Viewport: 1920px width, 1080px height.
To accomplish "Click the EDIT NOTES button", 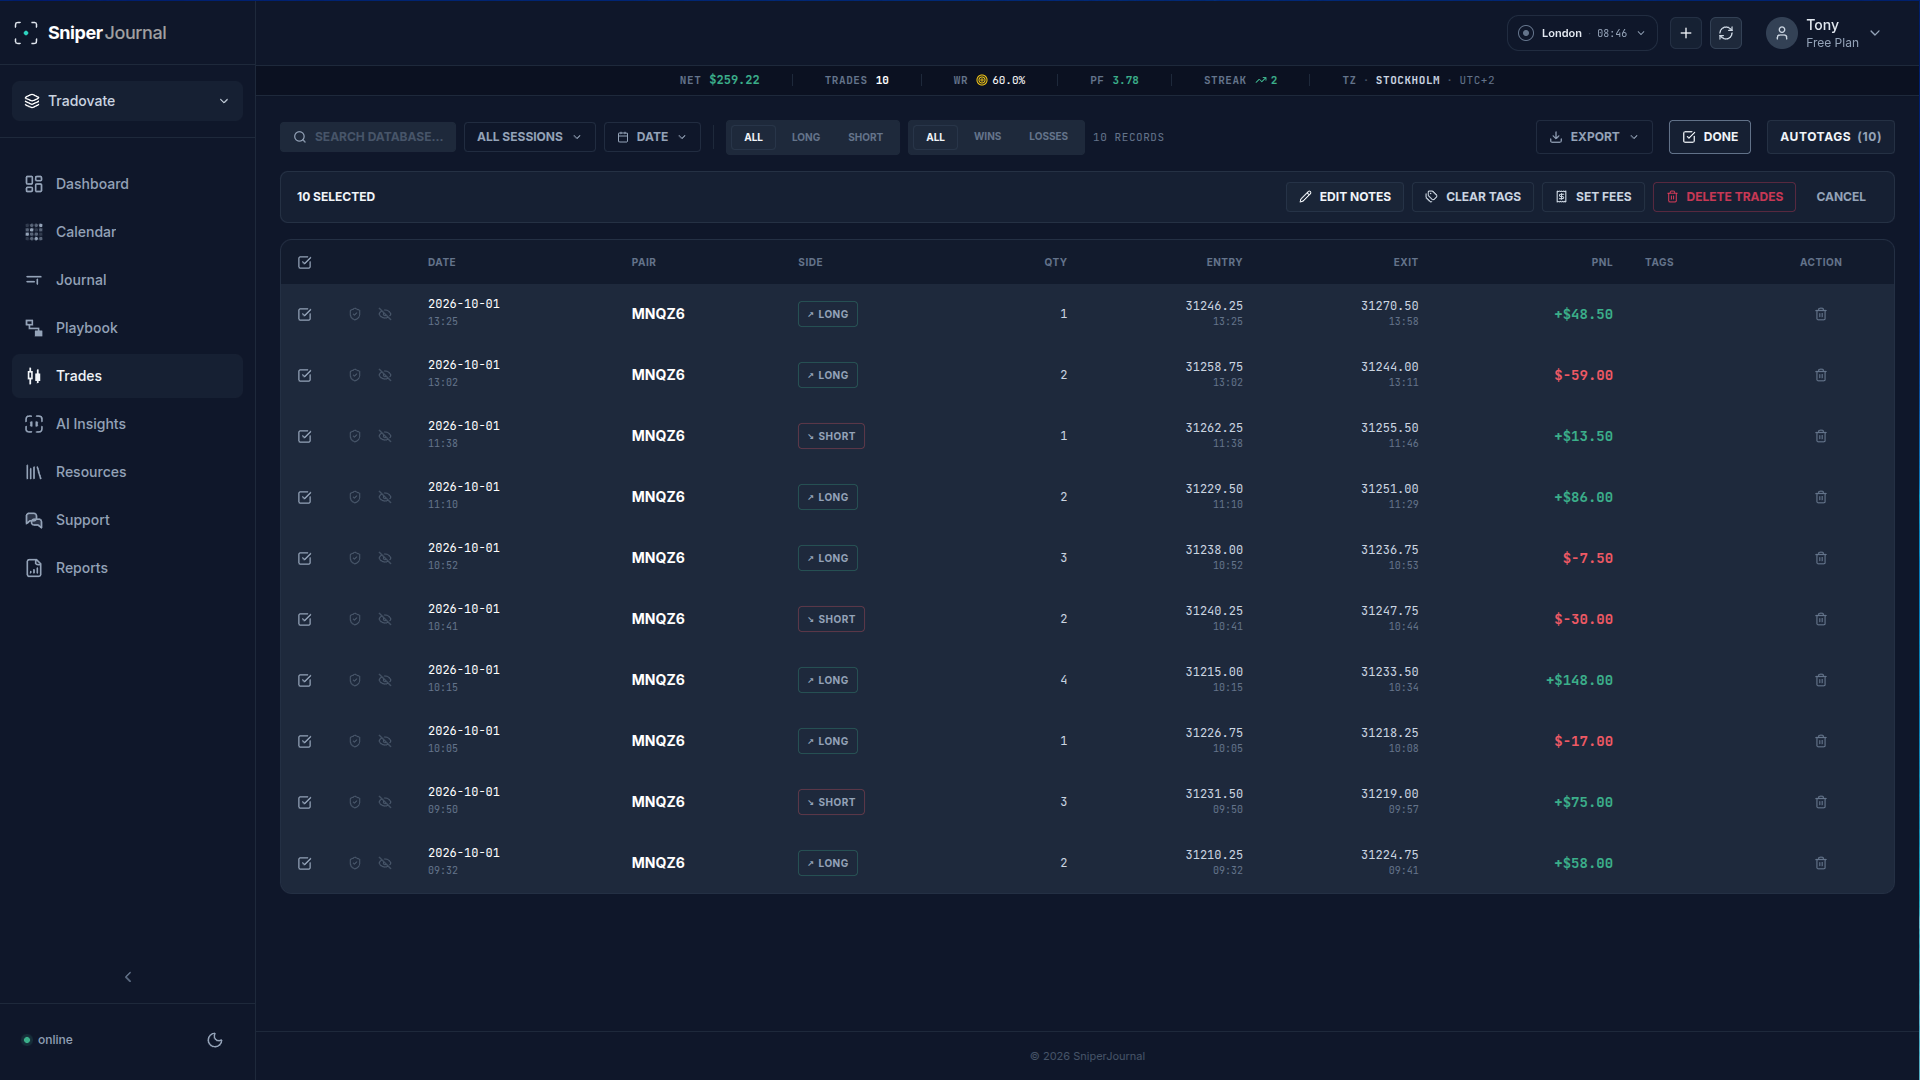I will click(x=1345, y=197).
